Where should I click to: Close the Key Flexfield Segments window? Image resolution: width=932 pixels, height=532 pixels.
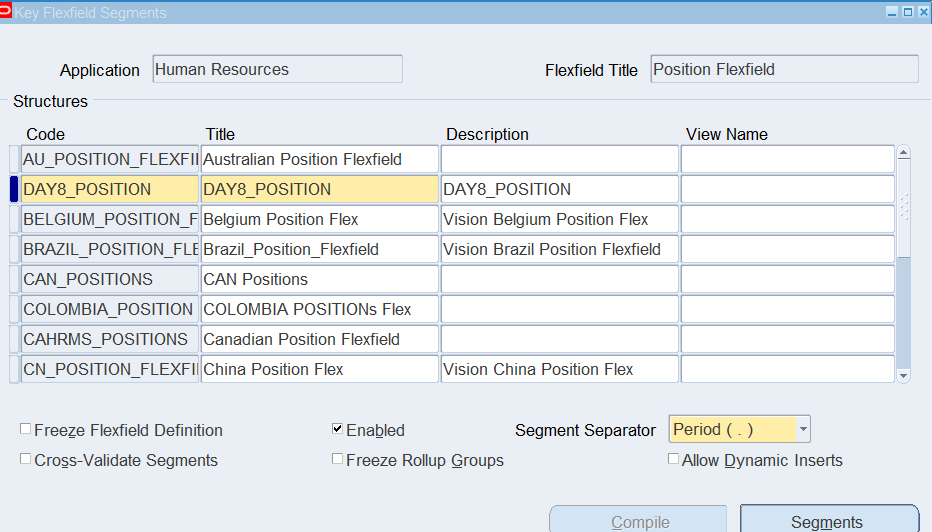point(922,12)
